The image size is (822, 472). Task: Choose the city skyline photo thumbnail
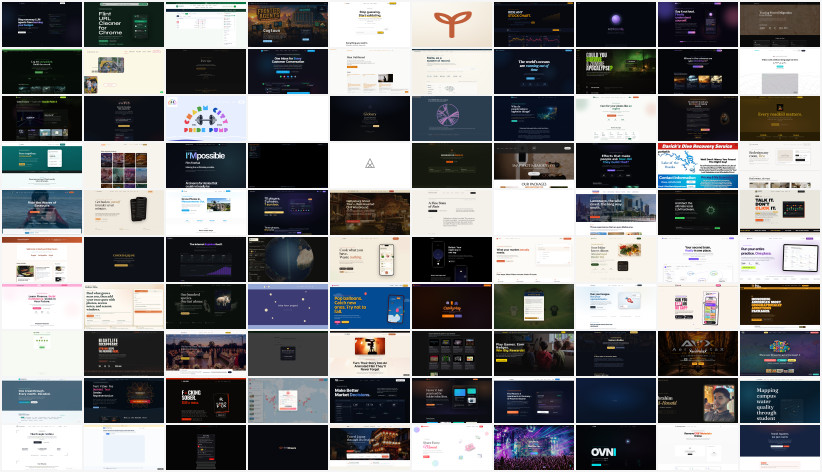pos(616,212)
